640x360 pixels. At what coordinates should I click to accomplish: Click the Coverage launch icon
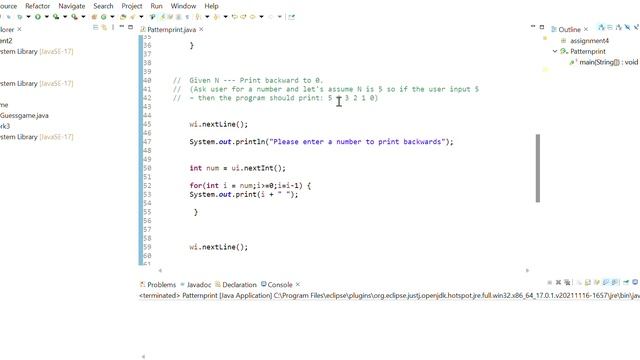pyautogui.click(x=56, y=17)
